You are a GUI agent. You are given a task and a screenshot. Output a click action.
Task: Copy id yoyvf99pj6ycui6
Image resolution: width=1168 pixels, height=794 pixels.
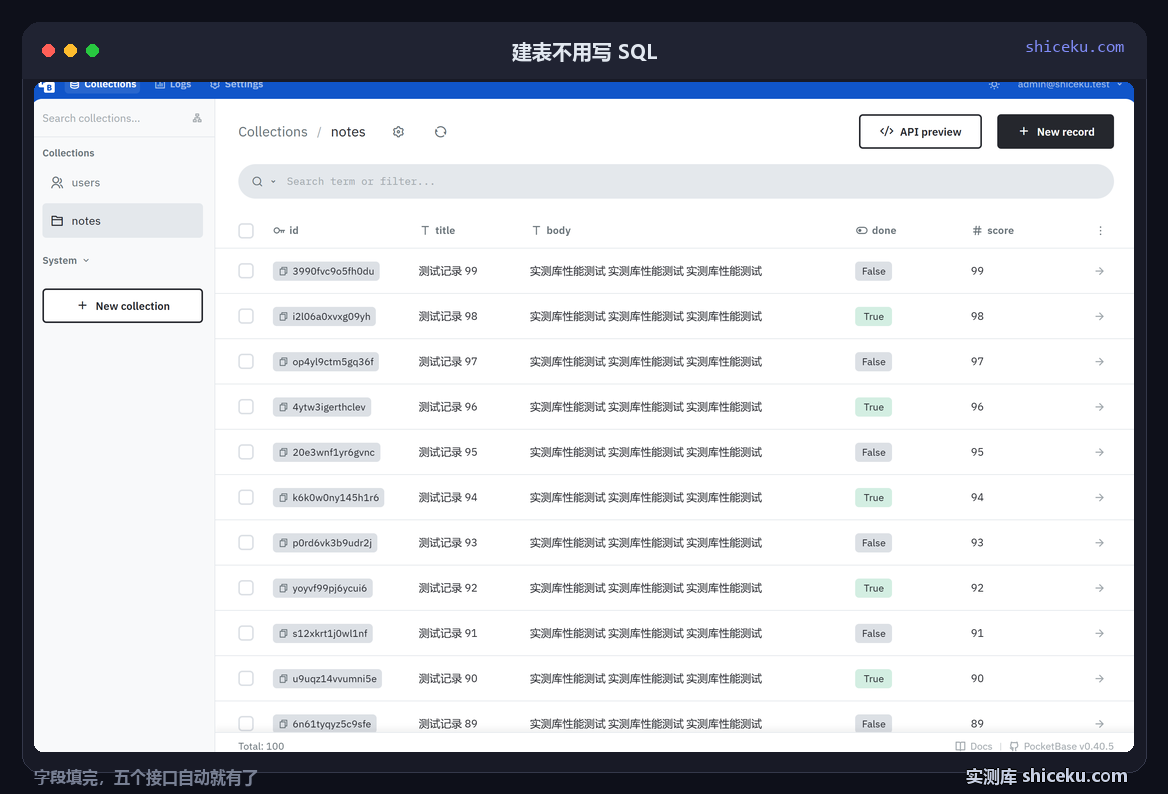pos(283,588)
